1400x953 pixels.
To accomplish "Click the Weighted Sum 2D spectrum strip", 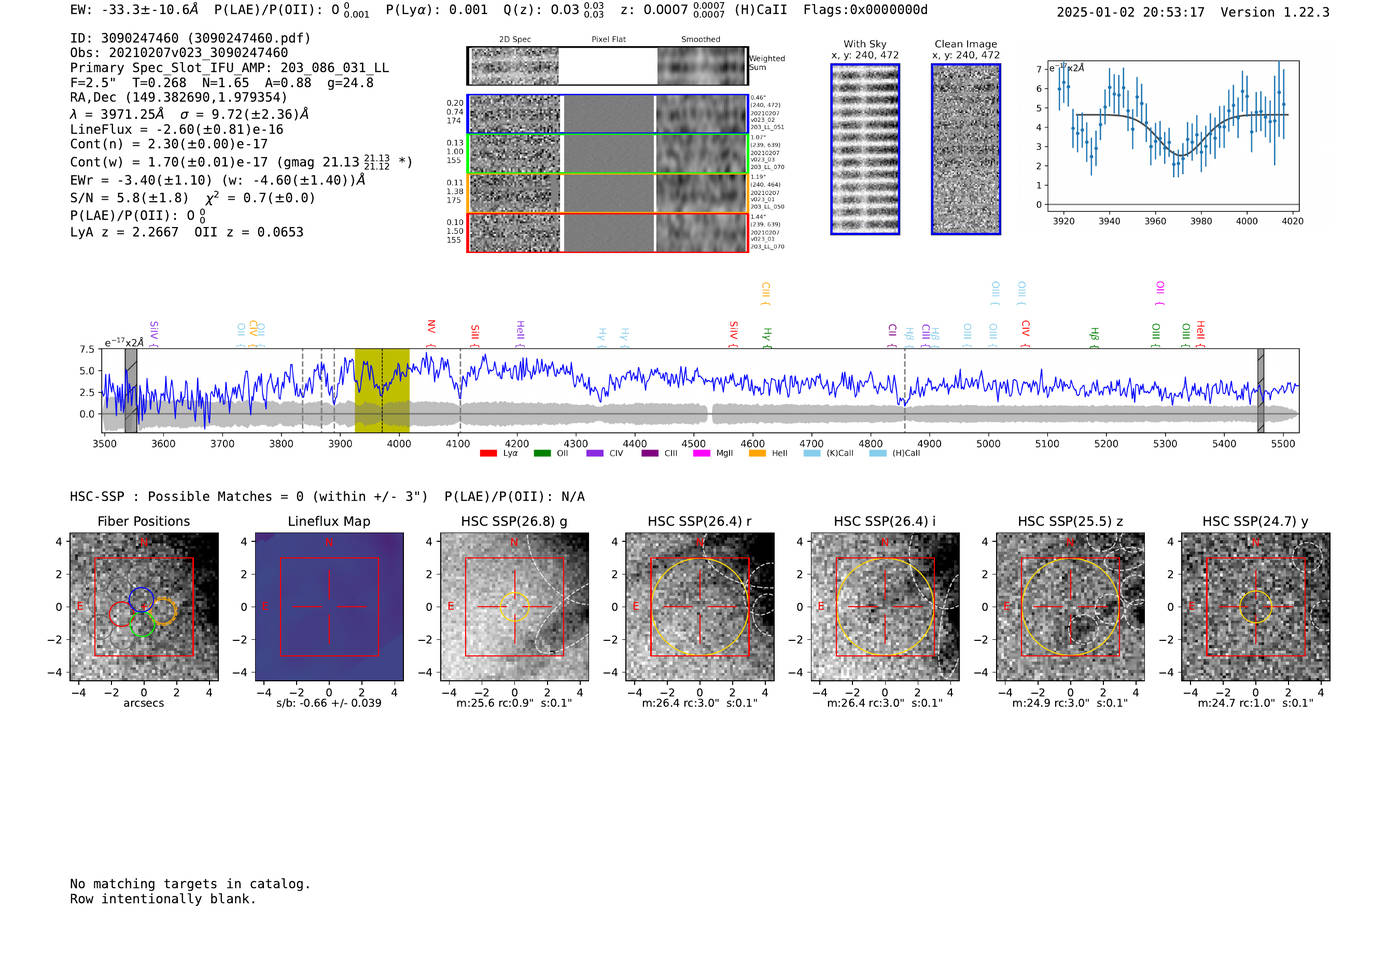I will [607, 66].
